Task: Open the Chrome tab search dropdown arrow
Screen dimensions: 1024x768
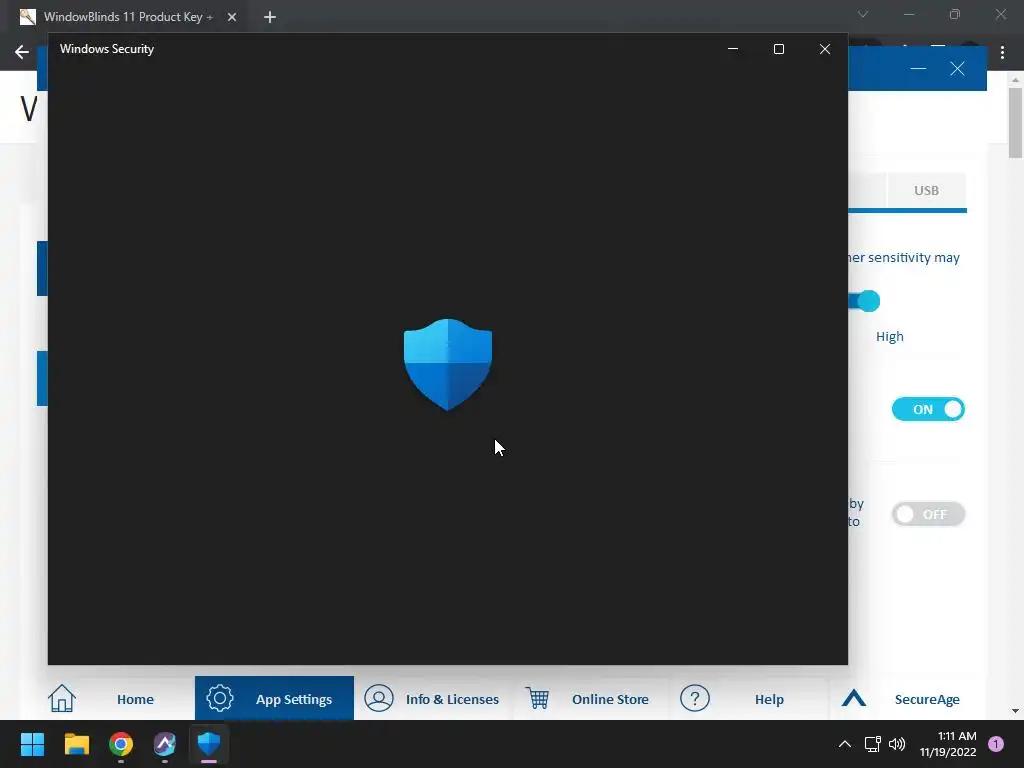Action: [x=863, y=14]
